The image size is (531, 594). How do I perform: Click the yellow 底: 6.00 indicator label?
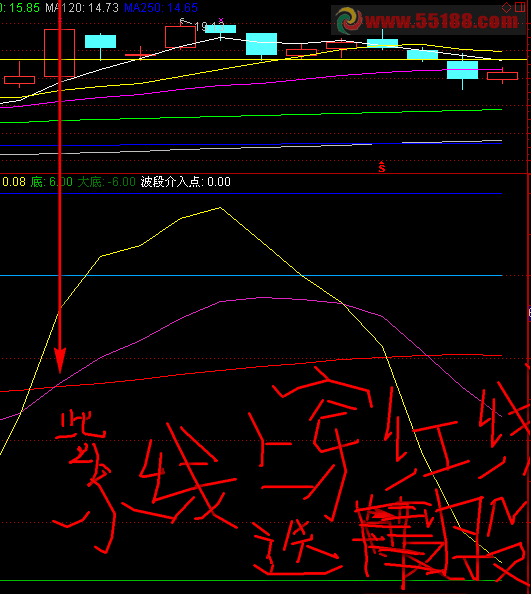click(52, 182)
